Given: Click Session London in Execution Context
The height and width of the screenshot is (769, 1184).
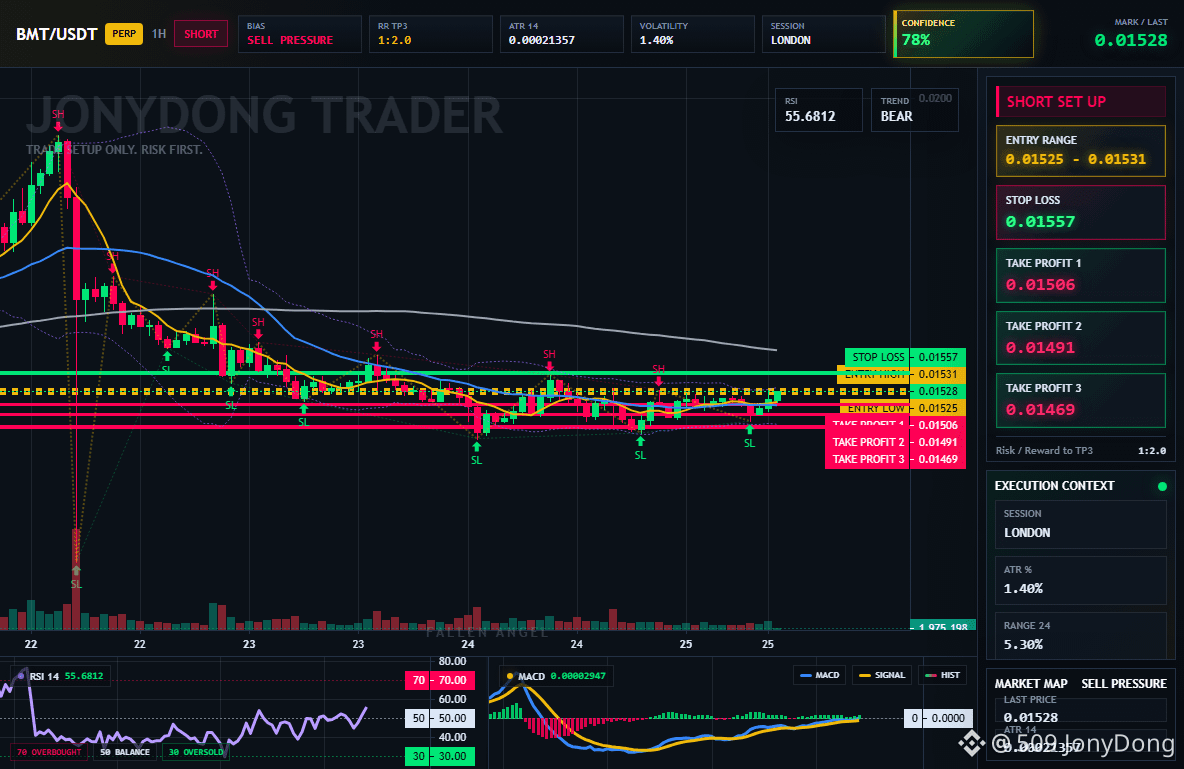Looking at the screenshot, I should pos(1081,523).
